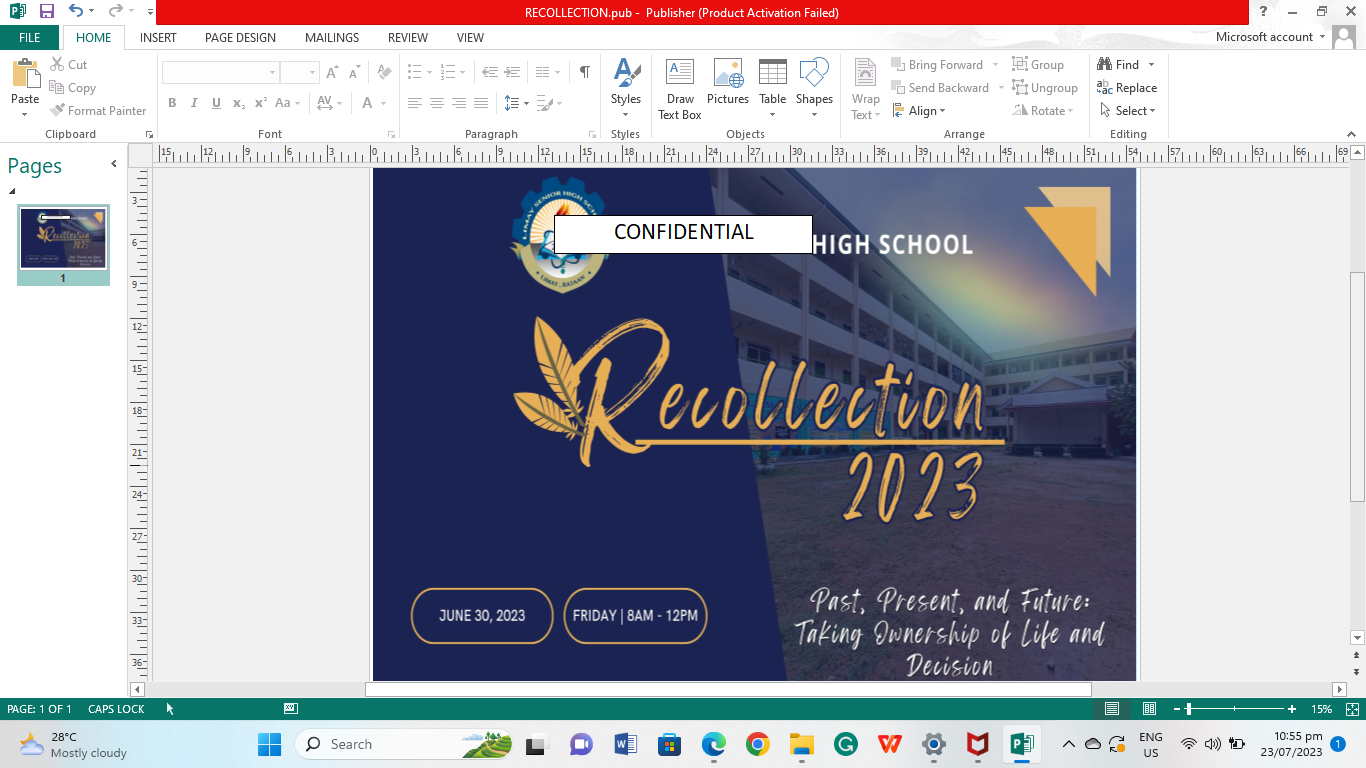Click the PAGE: 1 OF 1 indicator

39,709
